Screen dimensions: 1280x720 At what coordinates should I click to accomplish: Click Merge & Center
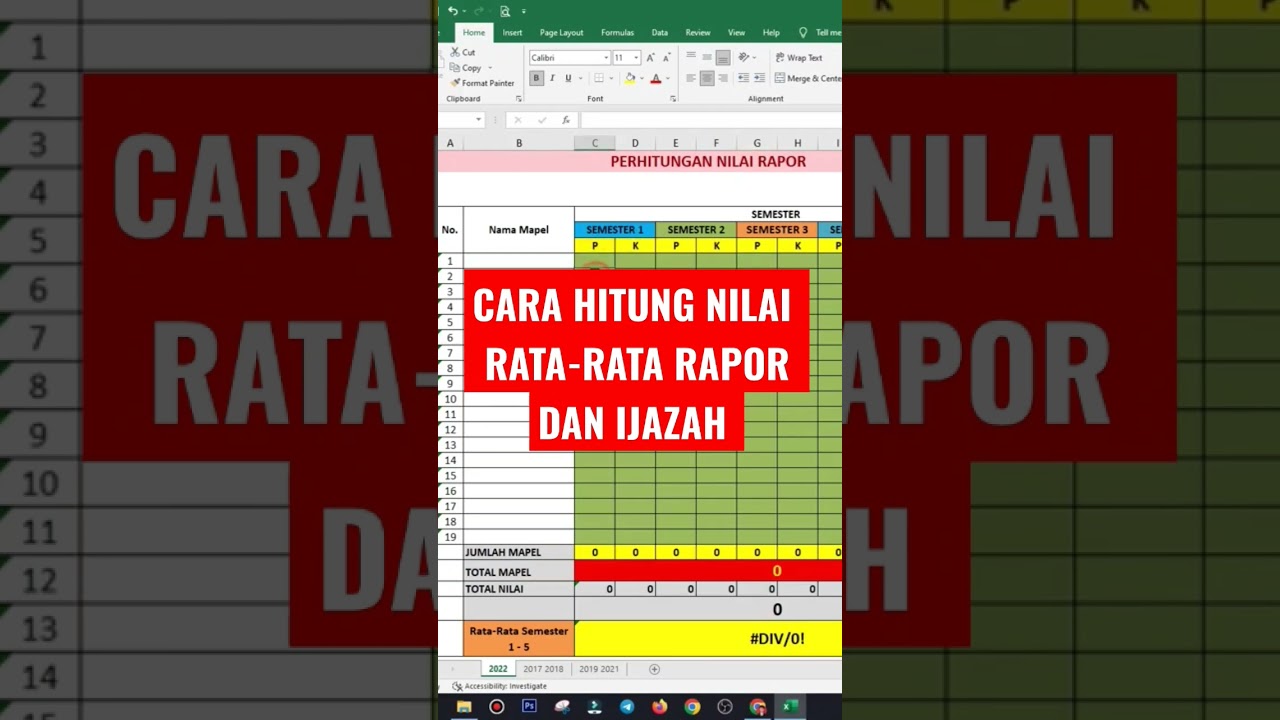click(808, 78)
